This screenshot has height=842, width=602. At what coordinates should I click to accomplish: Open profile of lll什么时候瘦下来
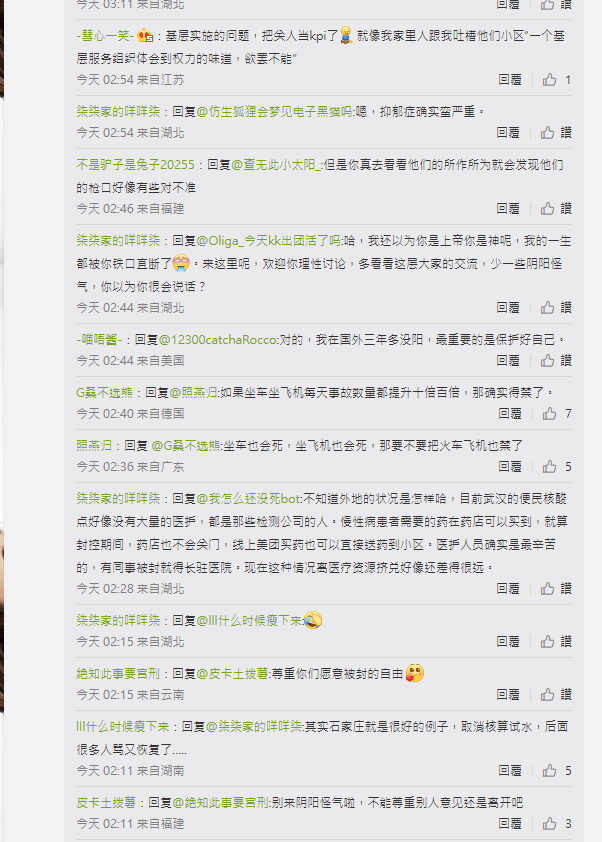point(122,727)
